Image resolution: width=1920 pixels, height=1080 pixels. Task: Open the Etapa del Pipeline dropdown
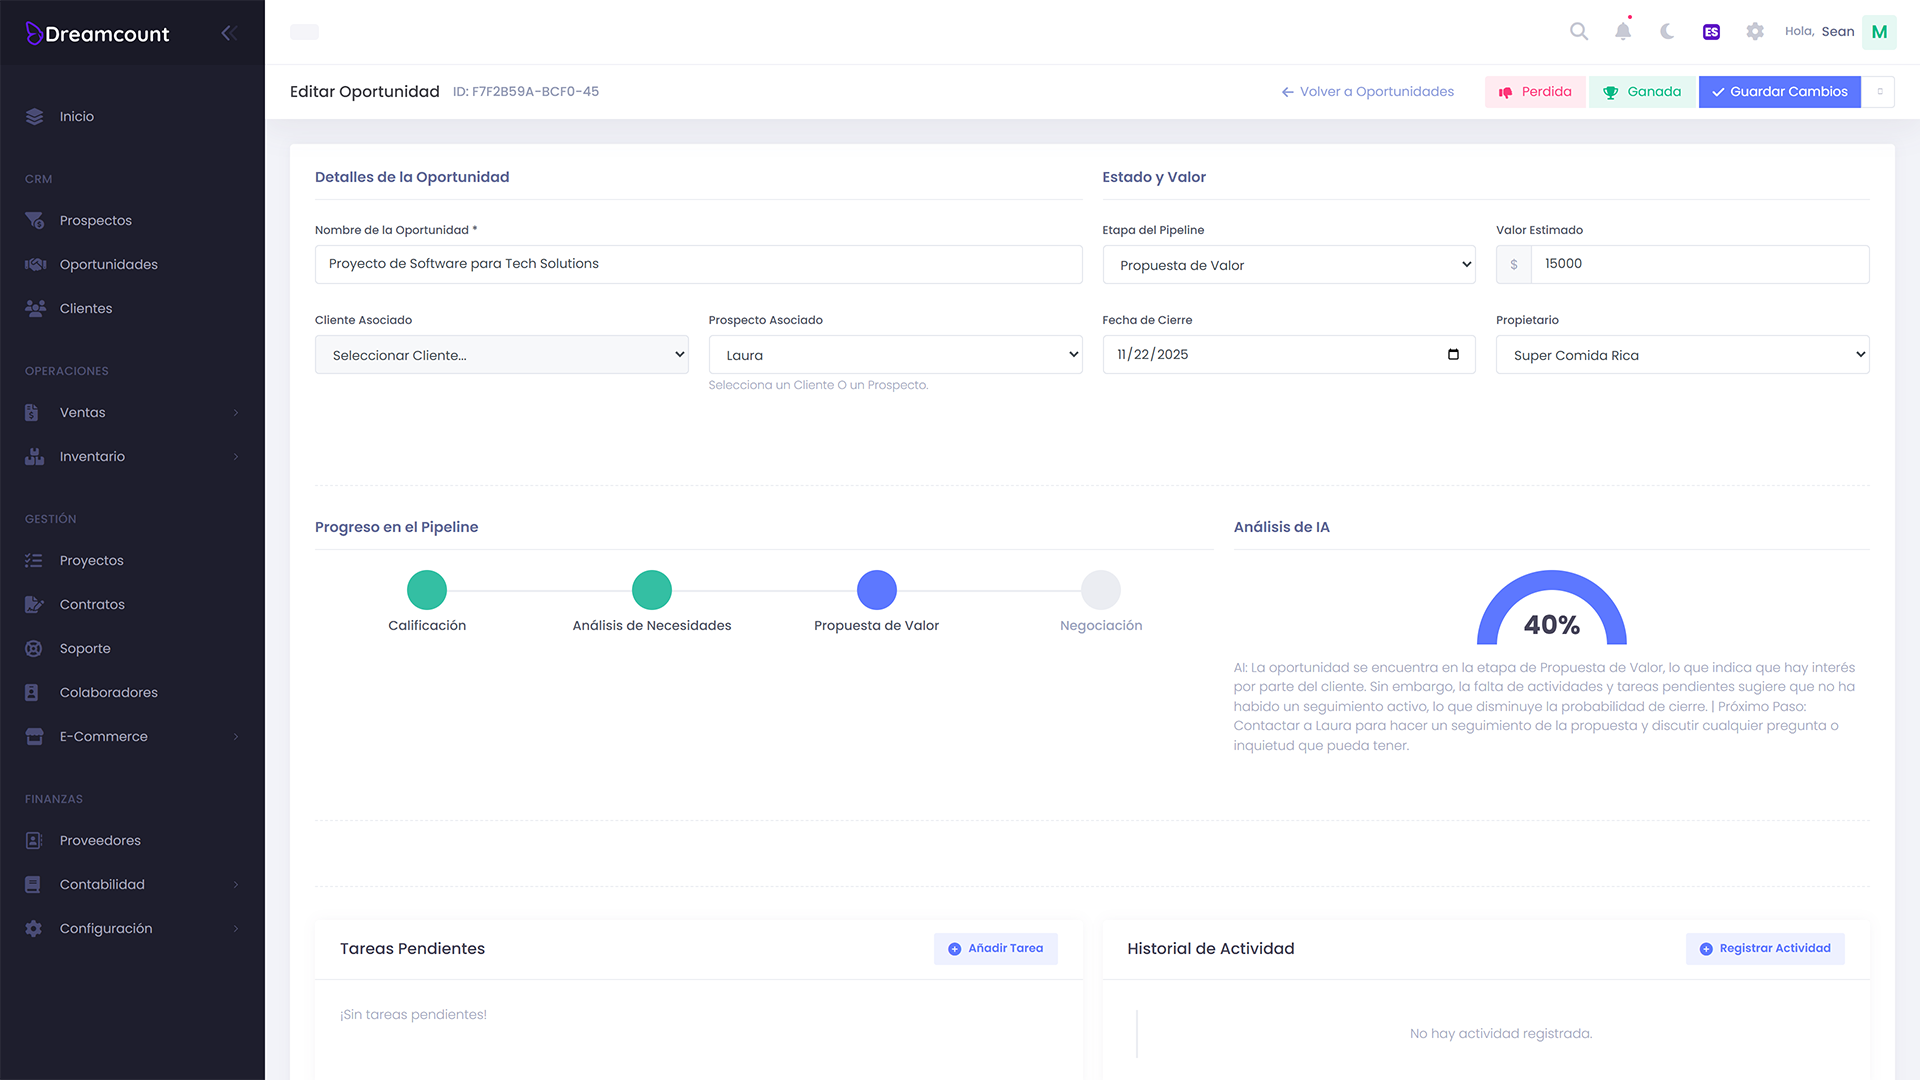1288,264
